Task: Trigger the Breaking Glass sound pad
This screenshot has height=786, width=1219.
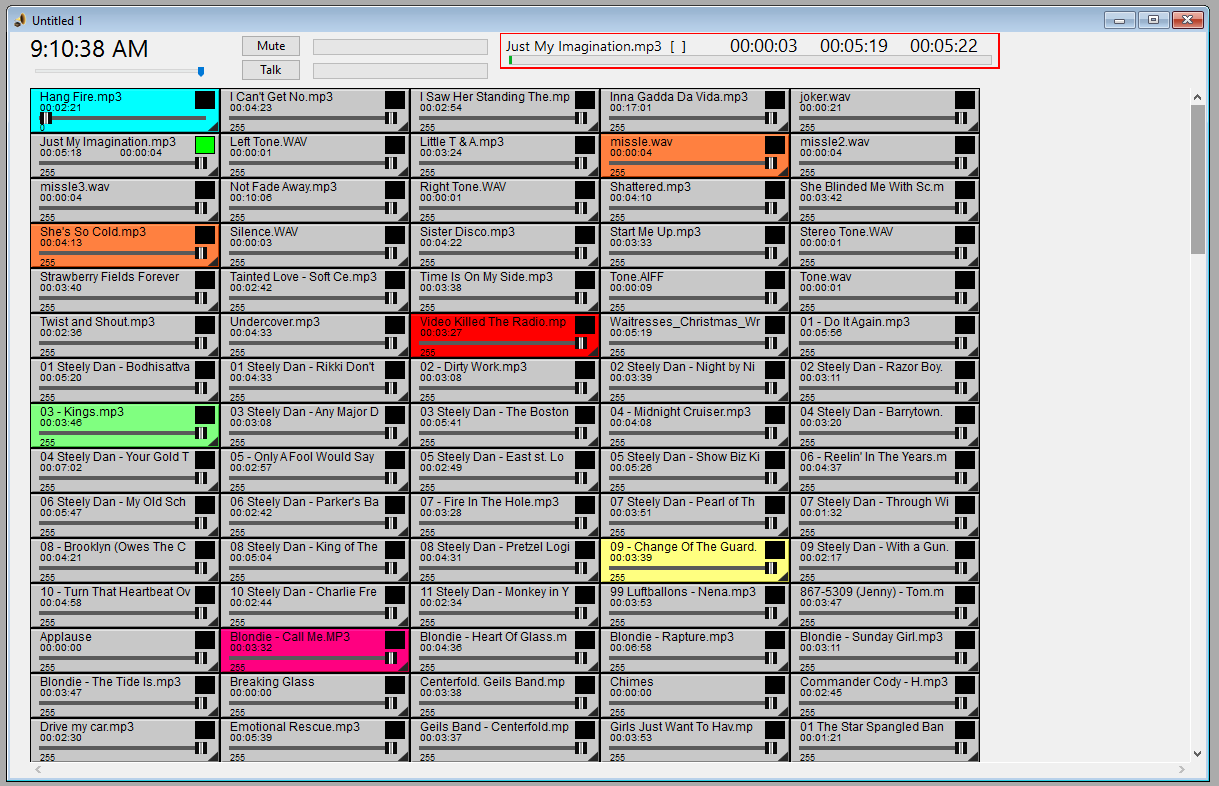Action: coord(300,689)
